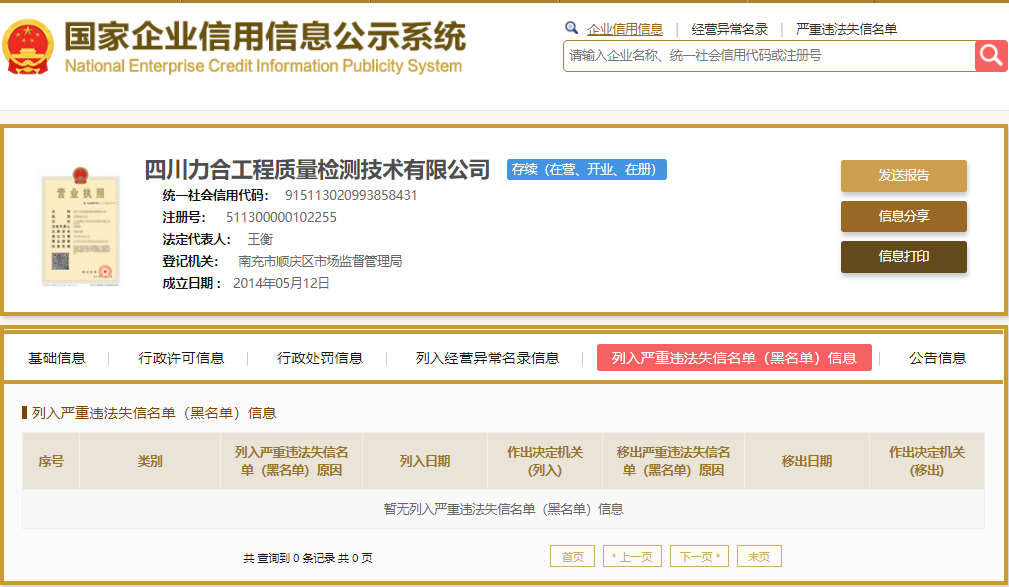Switch to the 基础信息 tab
This screenshot has height=587, width=1009.
click(57, 358)
